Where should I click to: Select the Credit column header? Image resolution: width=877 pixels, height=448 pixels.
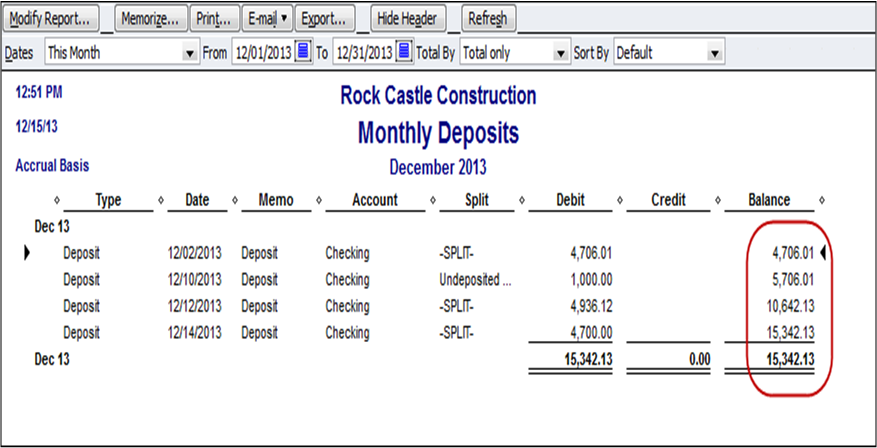[668, 200]
